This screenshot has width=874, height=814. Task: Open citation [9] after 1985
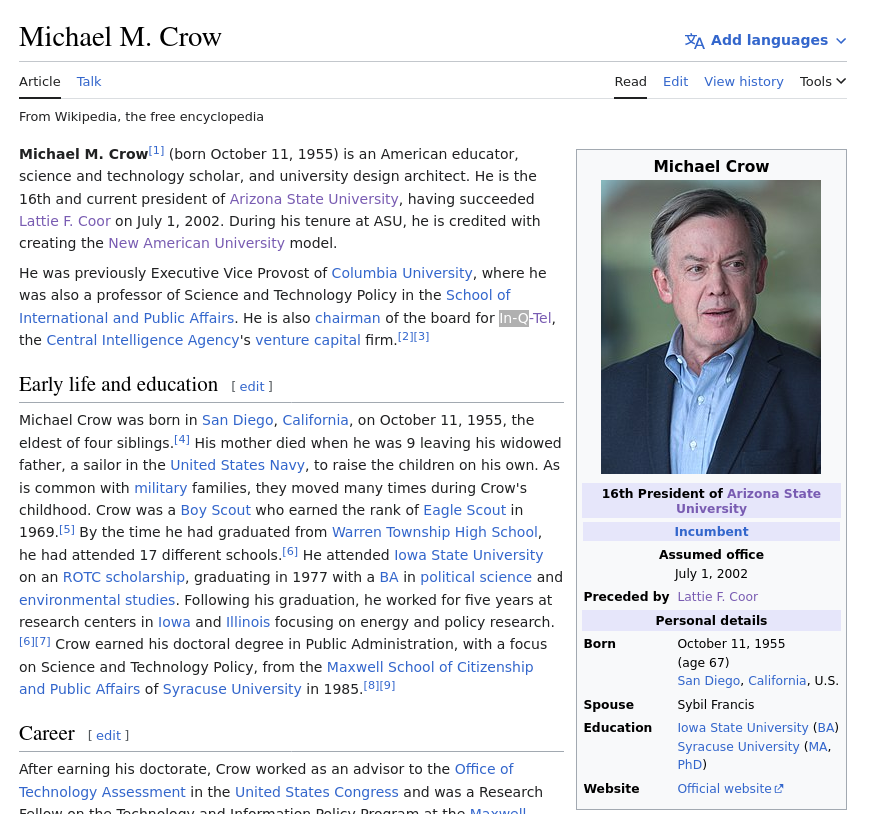[387, 686]
